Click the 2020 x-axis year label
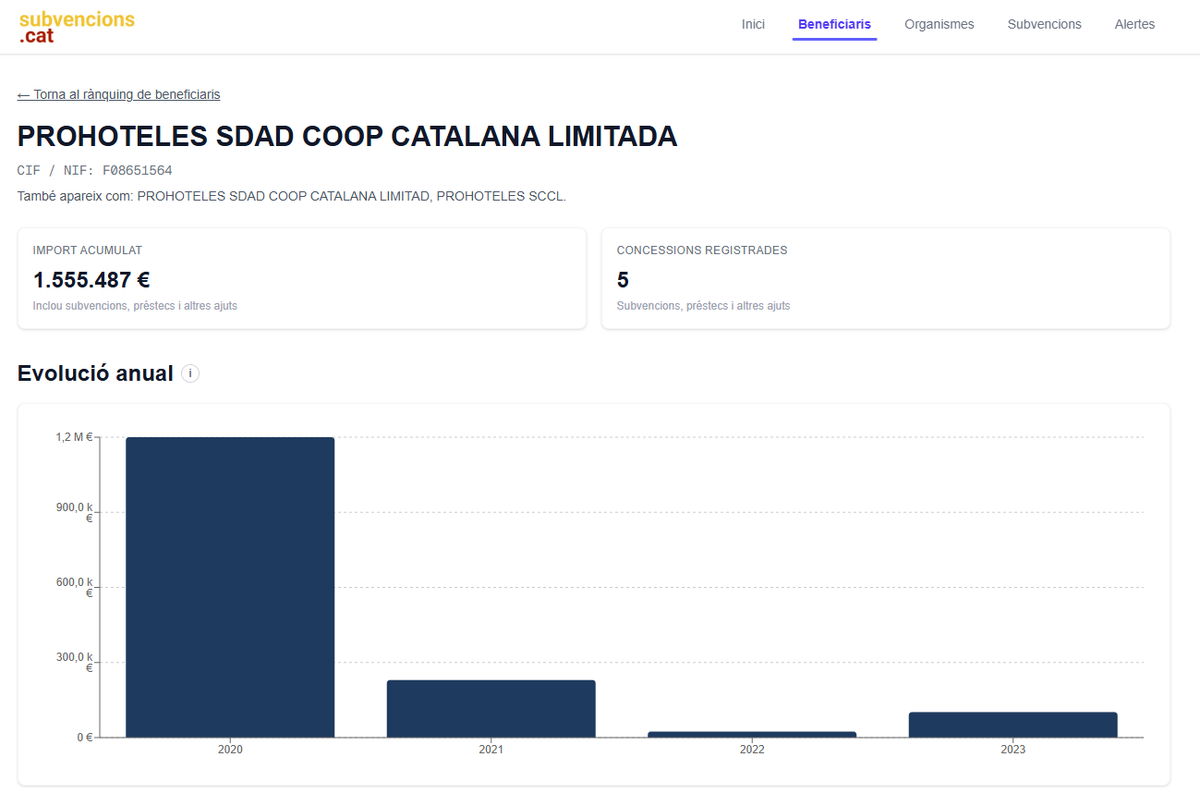The height and width of the screenshot is (806, 1200). tap(230, 749)
